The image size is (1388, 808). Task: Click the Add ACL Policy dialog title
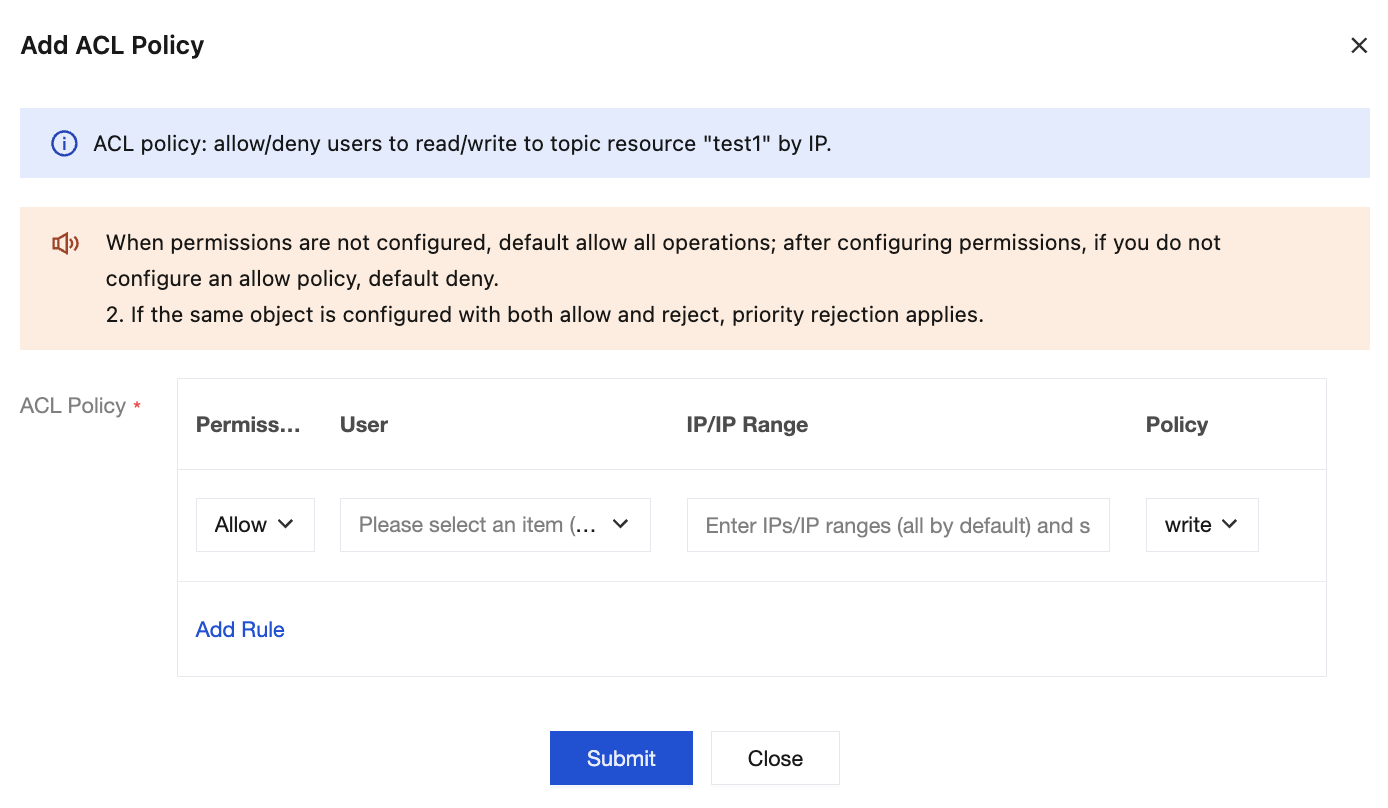112,46
